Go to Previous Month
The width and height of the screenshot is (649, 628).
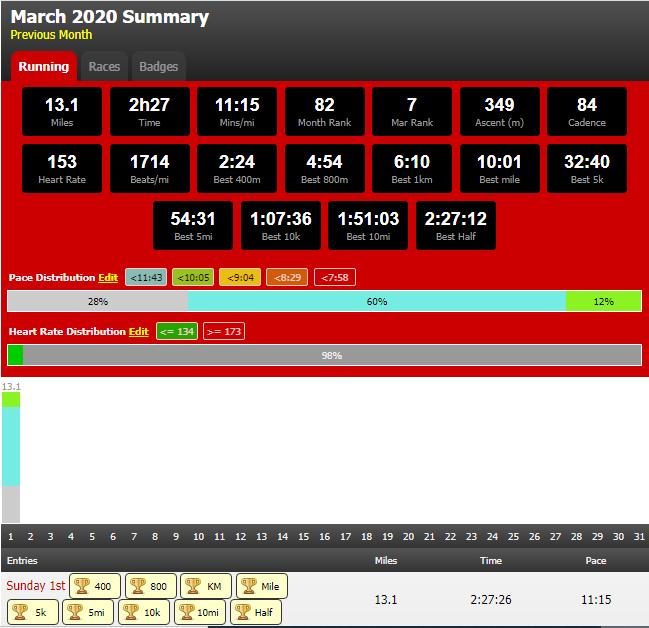pyautogui.click(x=51, y=35)
